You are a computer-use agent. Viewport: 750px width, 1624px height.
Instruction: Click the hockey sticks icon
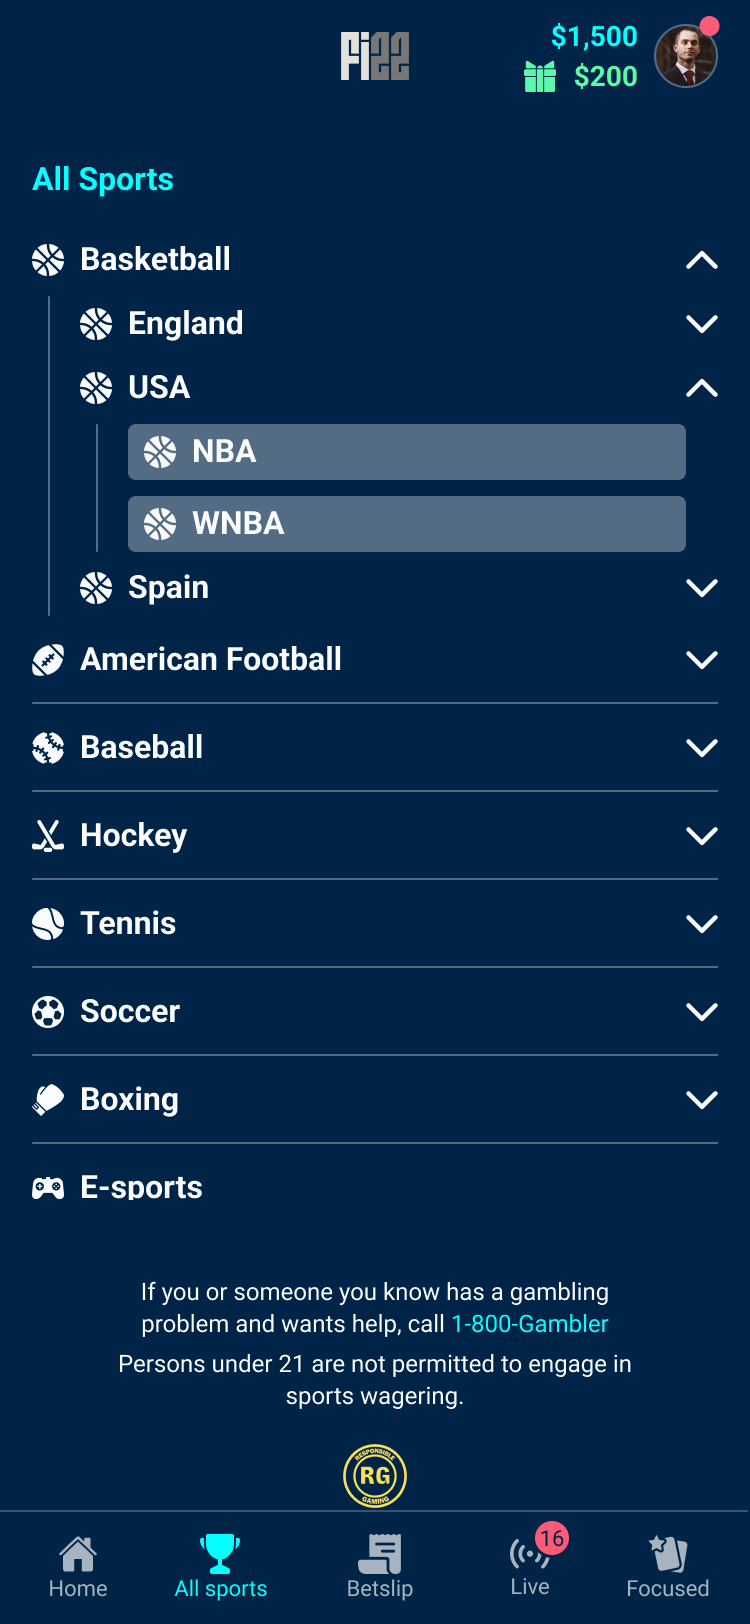[x=48, y=835]
